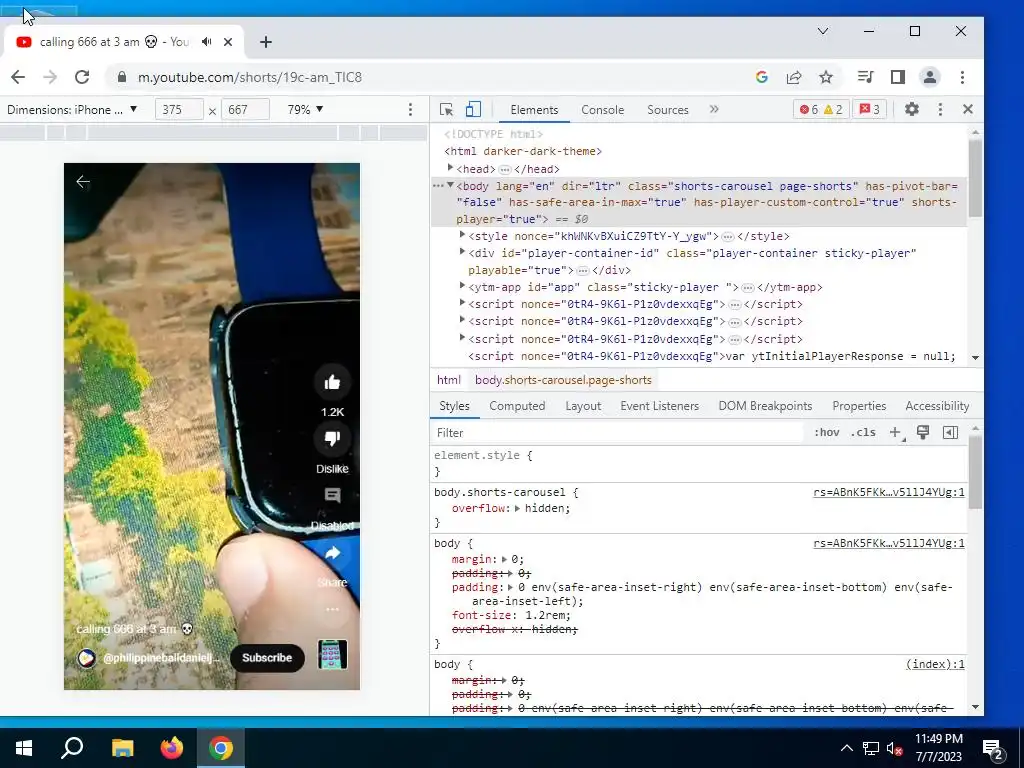This screenshot has width=1024, height=768.
Task: Open device toolbar more options menu
Action: (x=410, y=110)
